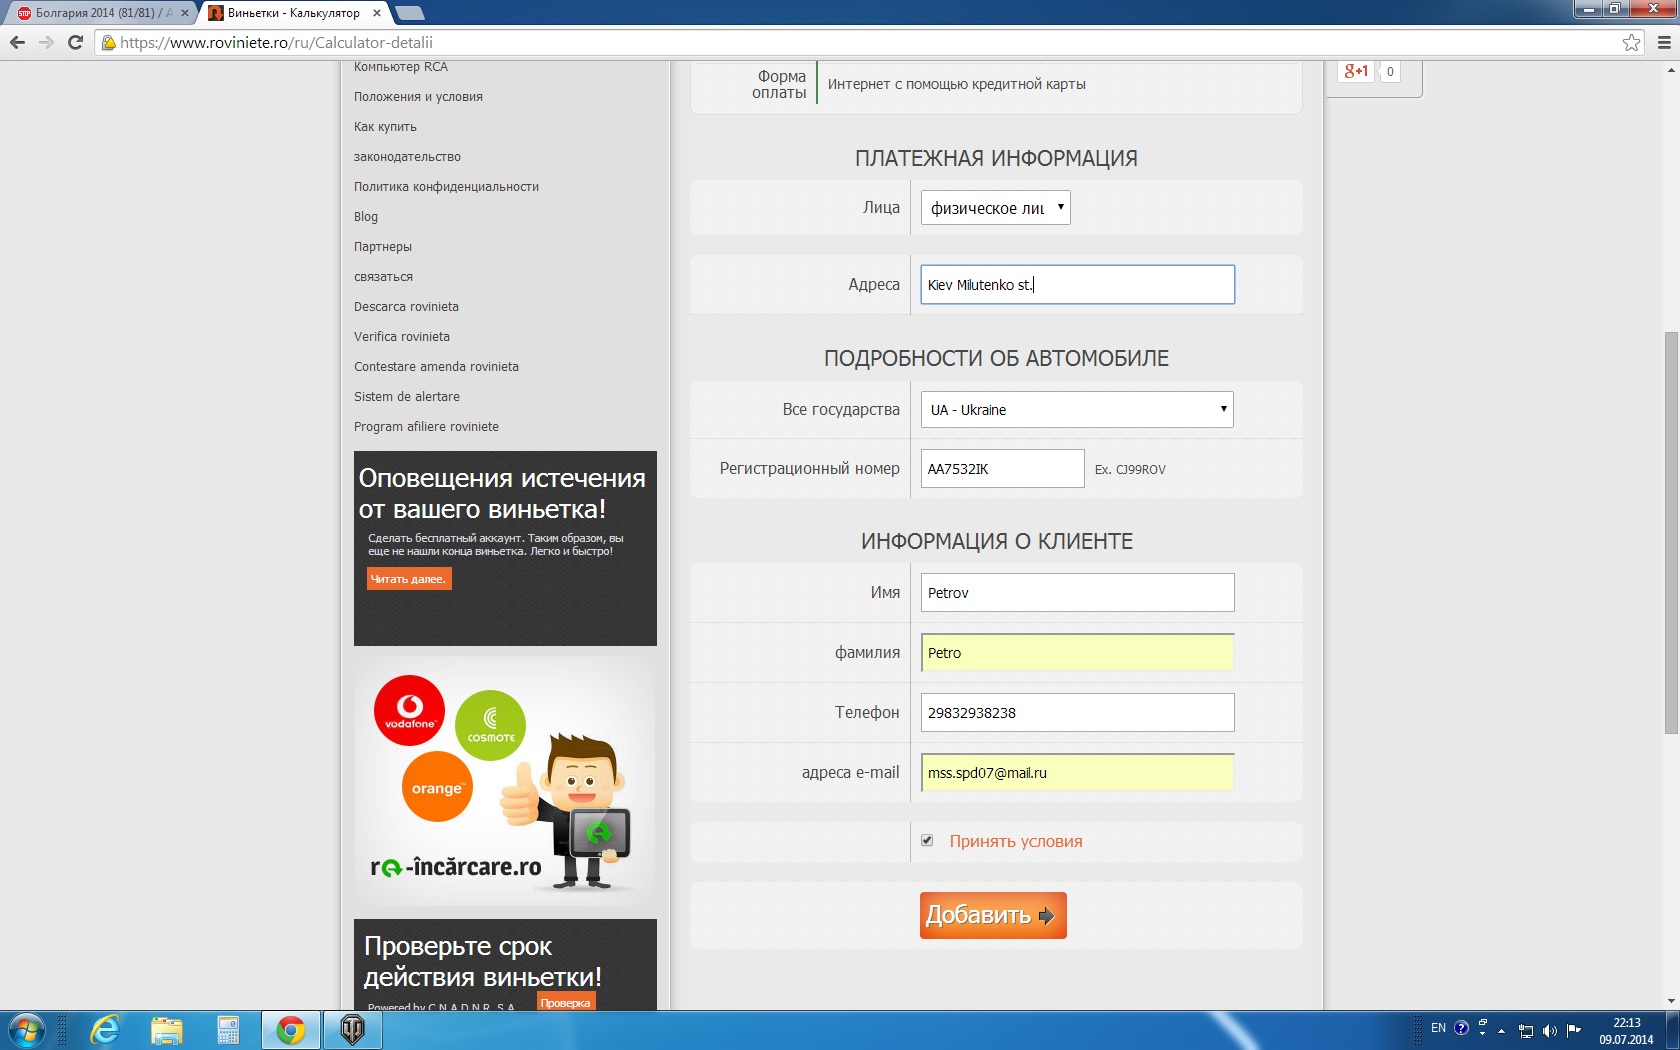Open the person type dropdown

[x=995, y=208]
